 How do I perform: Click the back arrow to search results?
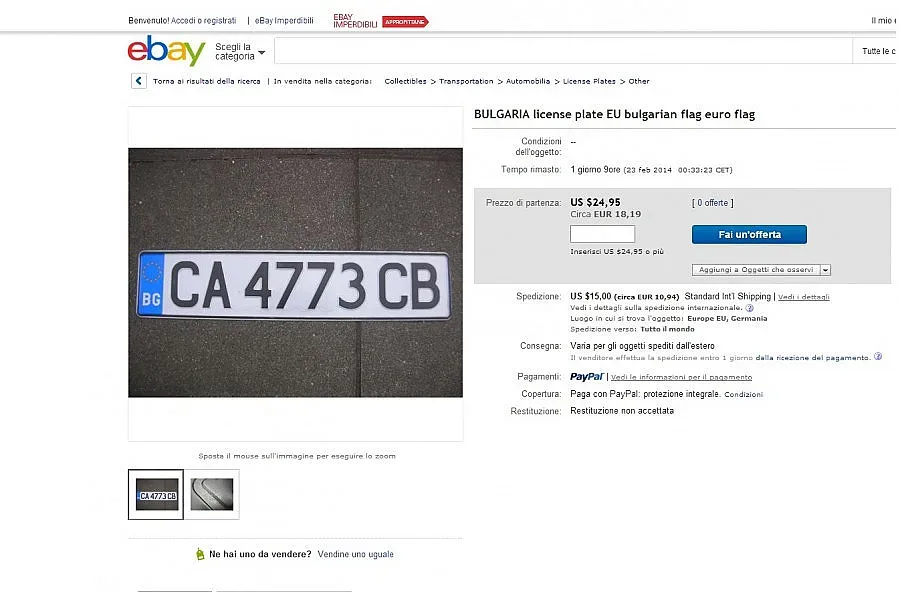pyautogui.click(x=139, y=81)
